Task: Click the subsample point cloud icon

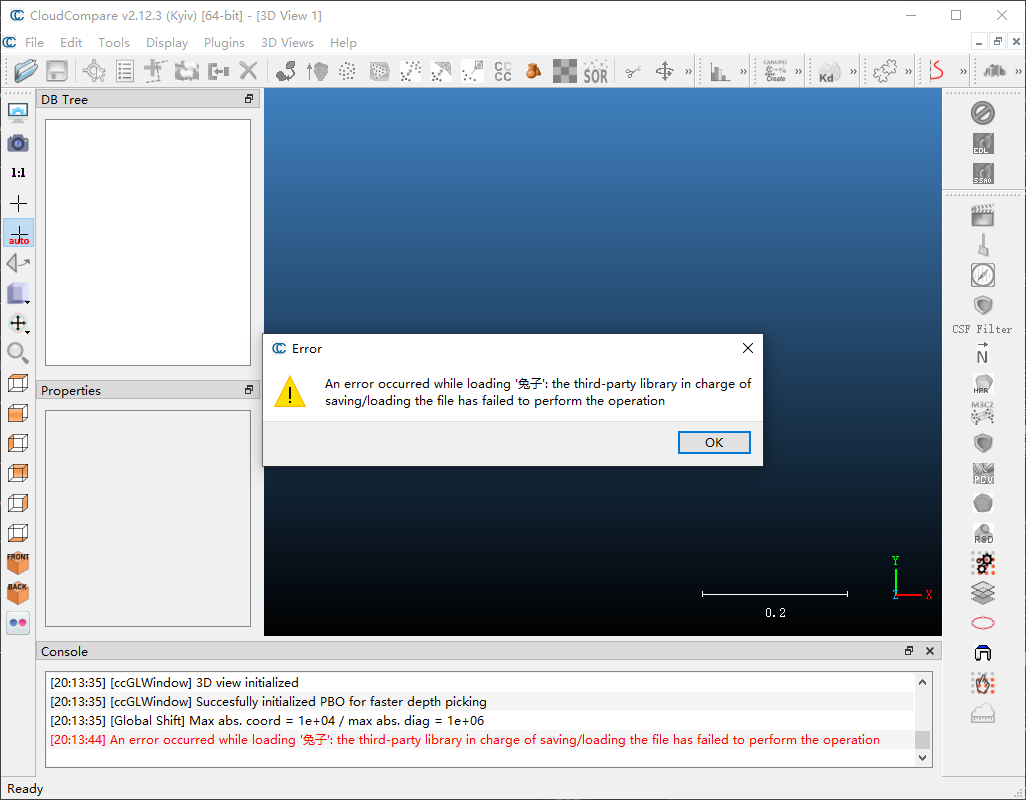Action: pos(347,71)
